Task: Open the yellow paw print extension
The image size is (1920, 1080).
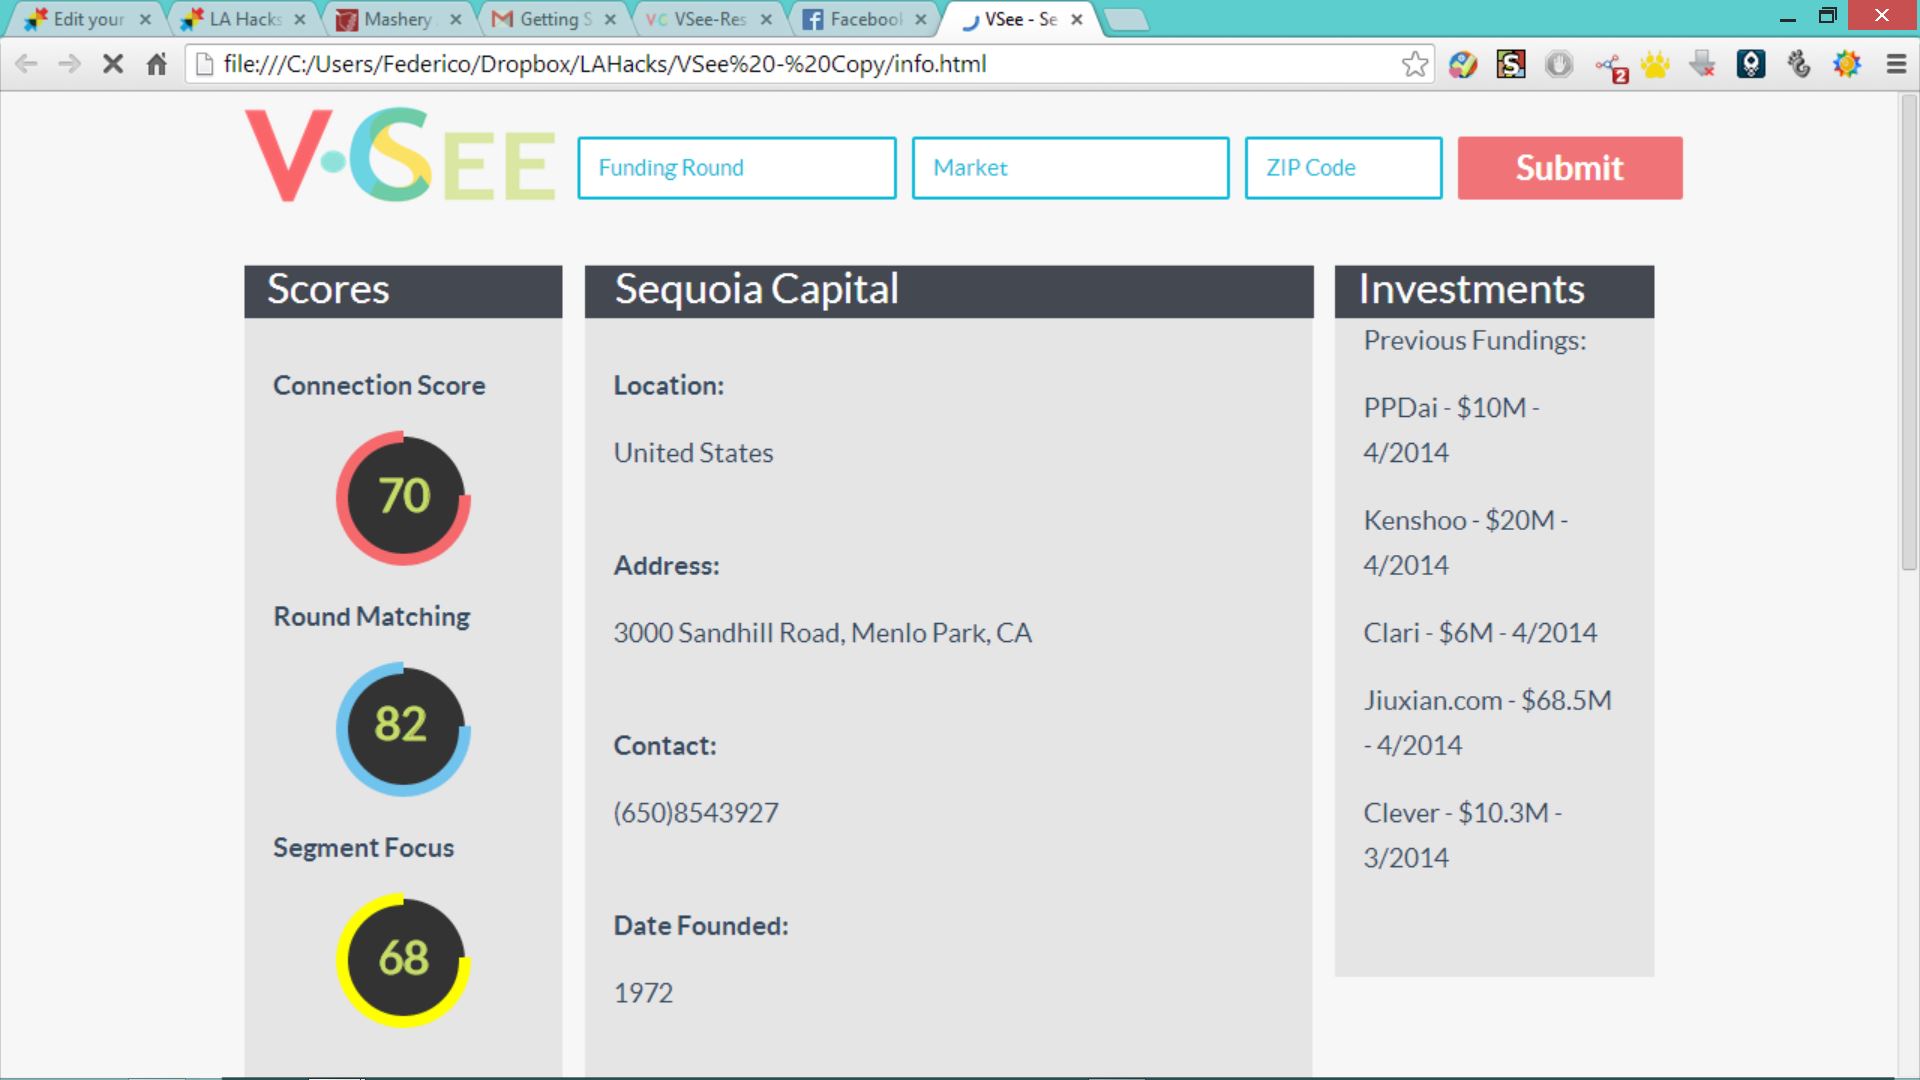Action: (x=1655, y=65)
